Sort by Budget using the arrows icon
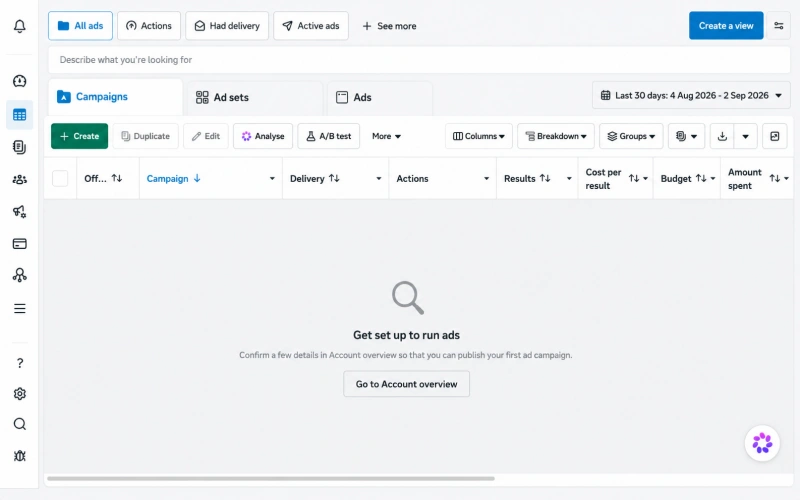800x500 pixels. pos(701,178)
